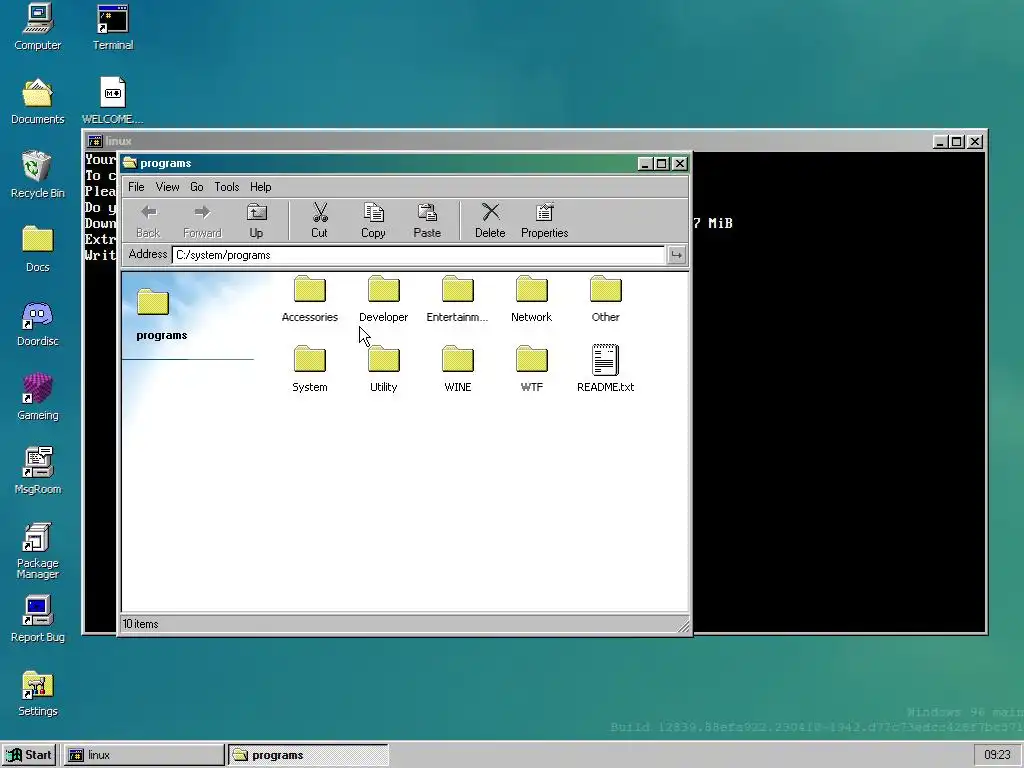Click the Cut scissors icon
This screenshot has width=1024, height=768.
click(x=319, y=212)
